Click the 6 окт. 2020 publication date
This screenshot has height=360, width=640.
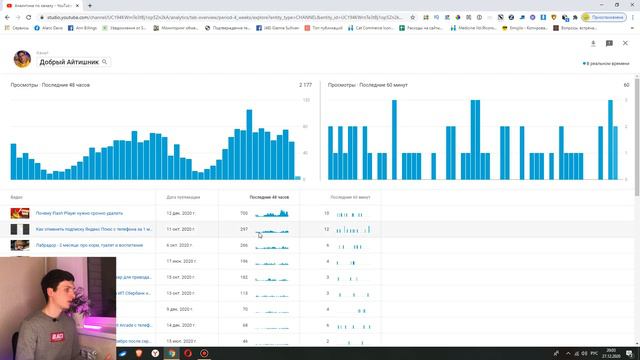[x=179, y=245]
